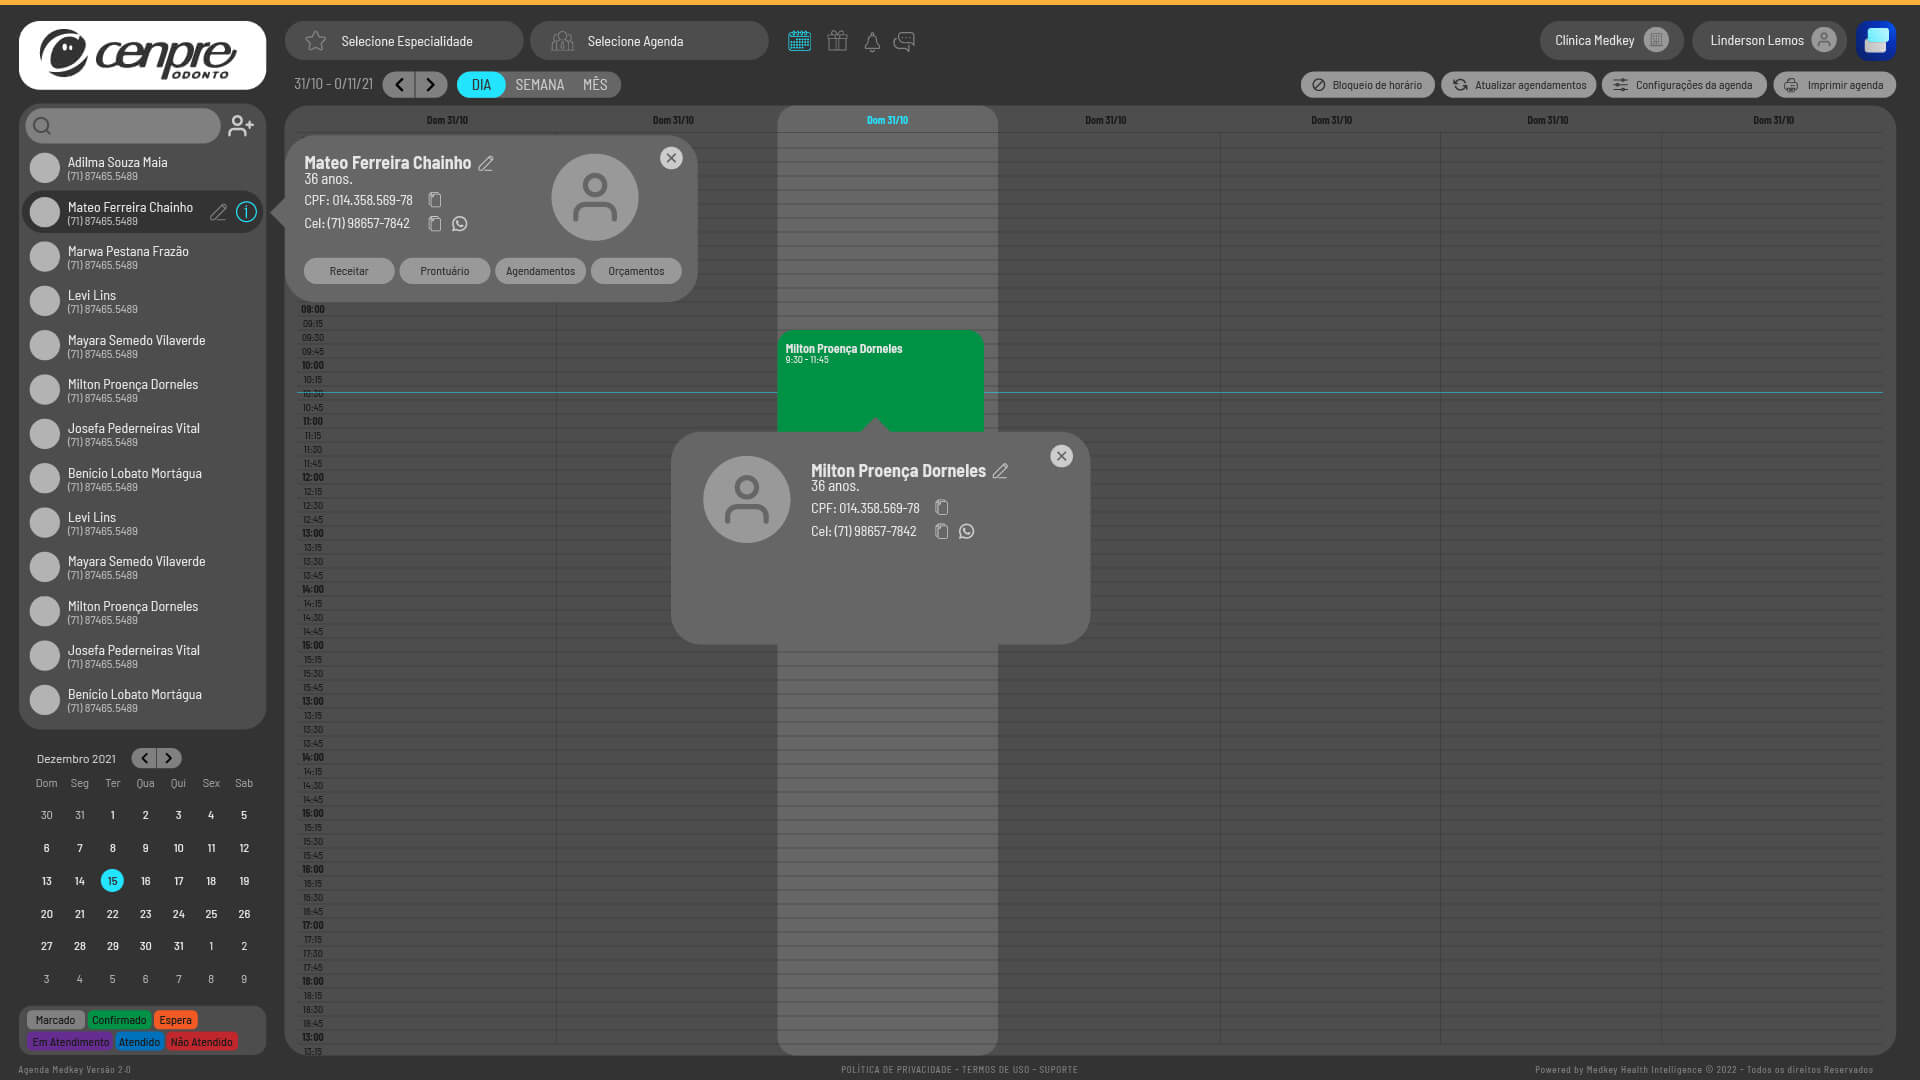Image resolution: width=1920 pixels, height=1080 pixels.
Task: Click Bloqueio de horário button
Action: coord(1367,85)
